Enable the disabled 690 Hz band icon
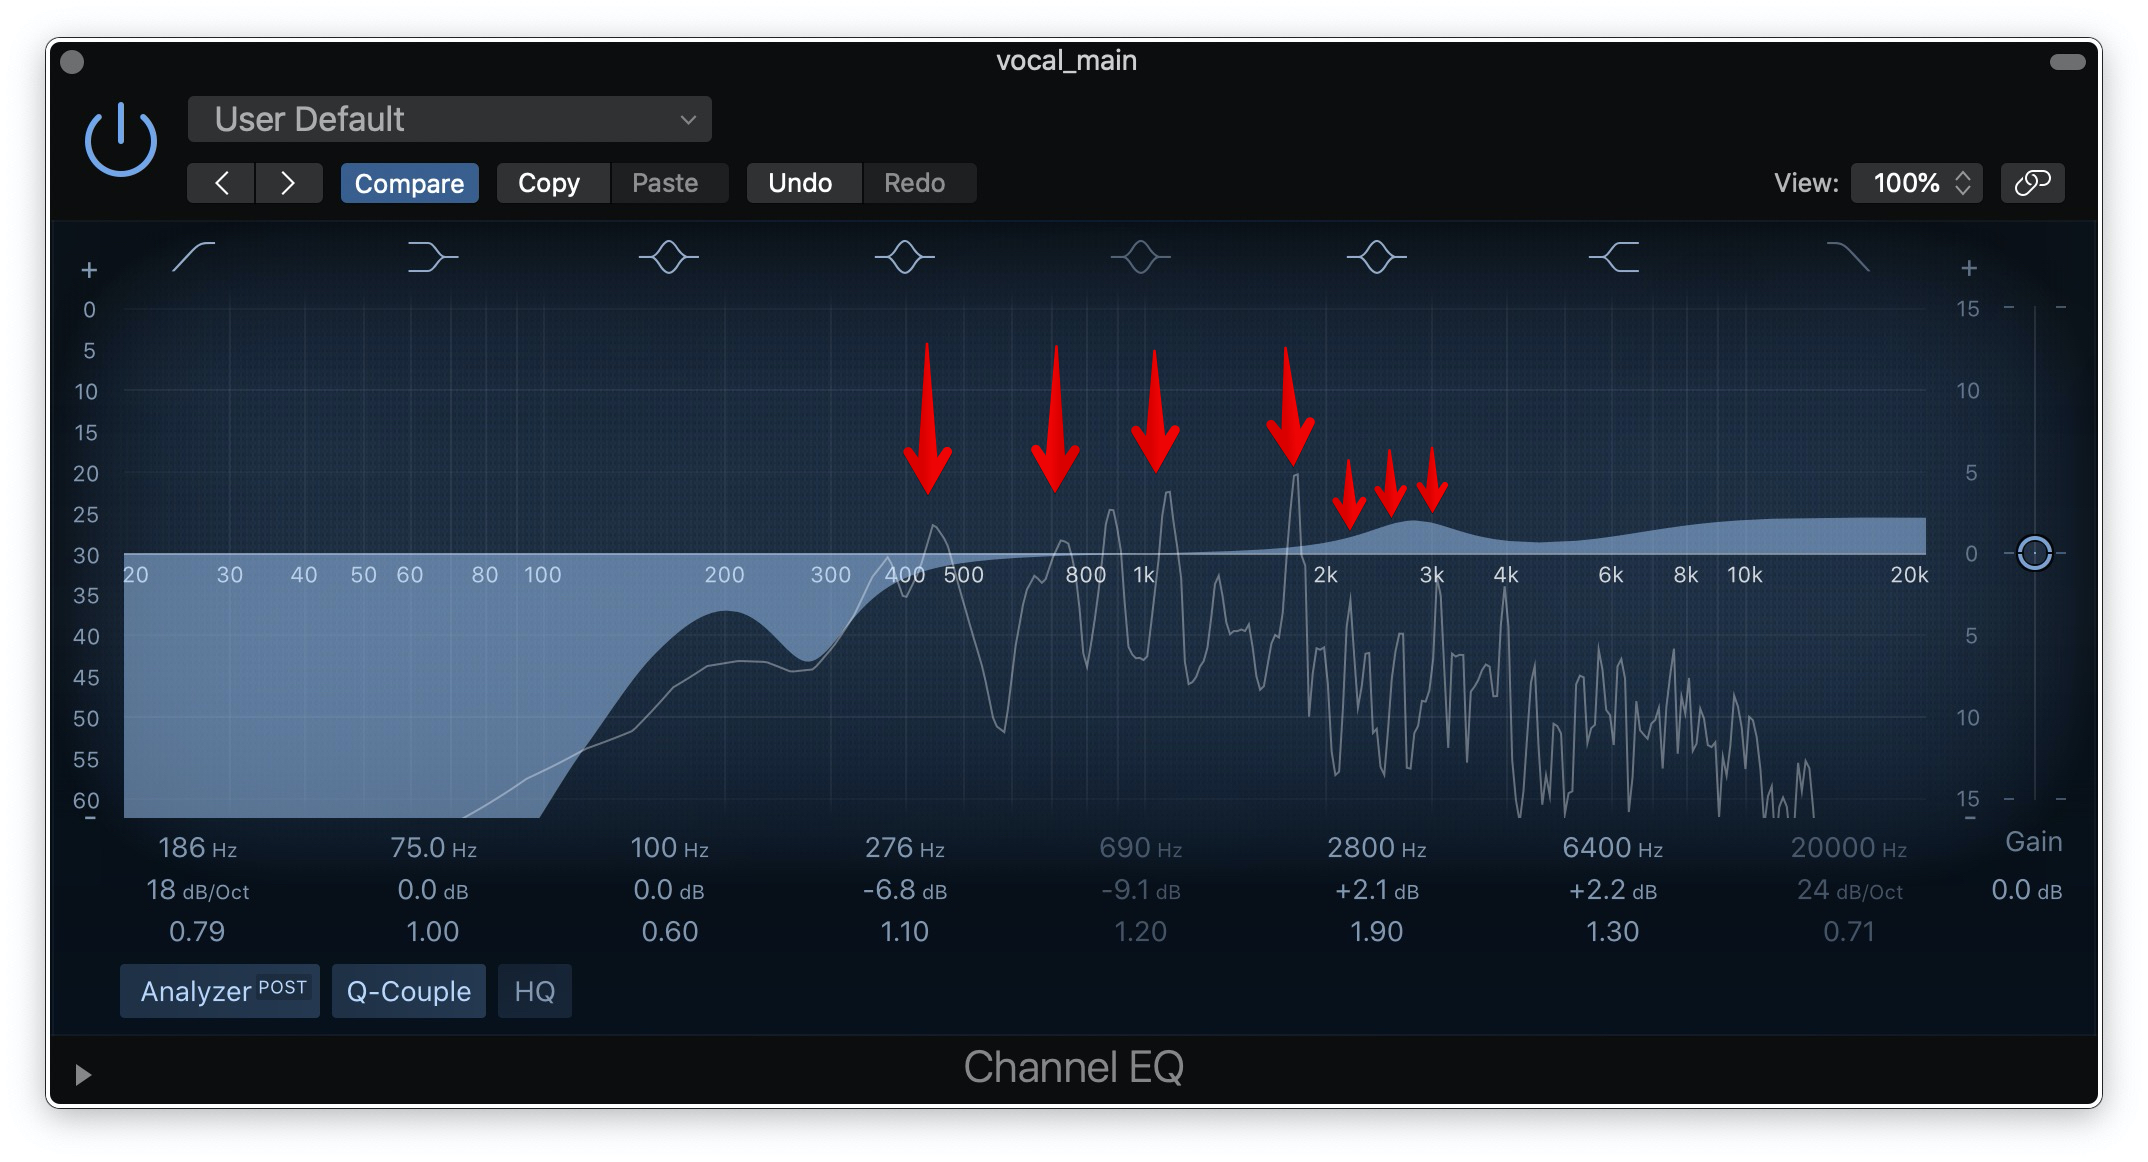 (x=1140, y=257)
